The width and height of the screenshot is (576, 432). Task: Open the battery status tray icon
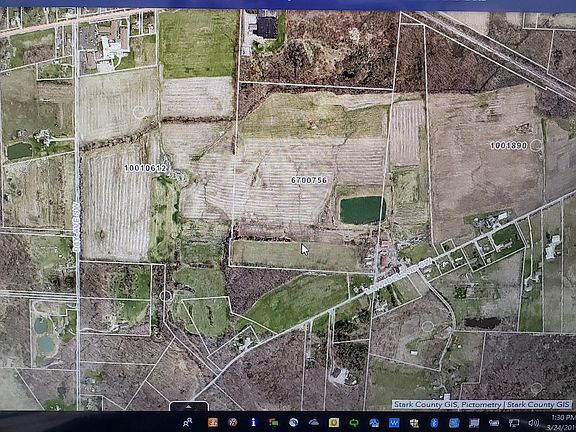(x=494, y=423)
